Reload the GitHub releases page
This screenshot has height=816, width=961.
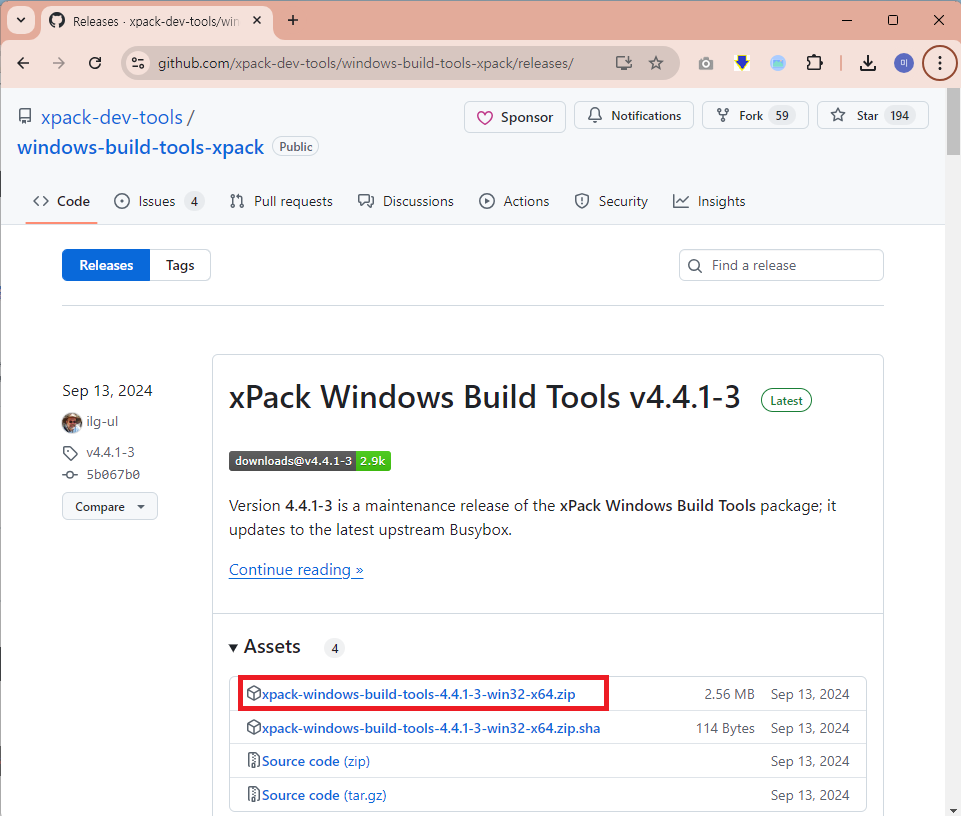95,63
